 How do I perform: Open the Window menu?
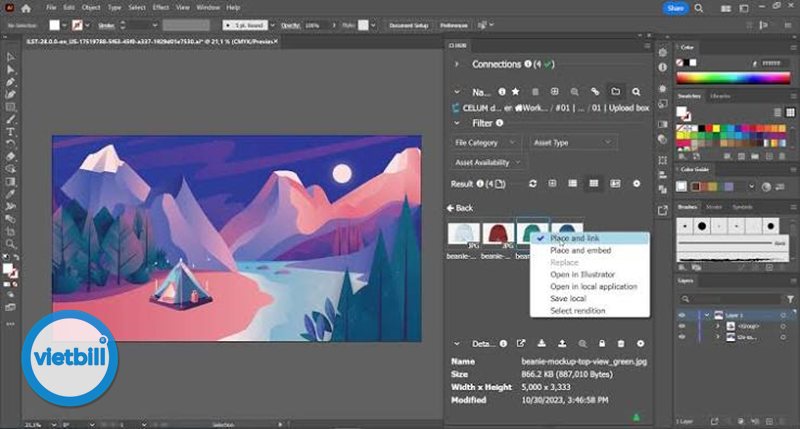tap(208, 8)
